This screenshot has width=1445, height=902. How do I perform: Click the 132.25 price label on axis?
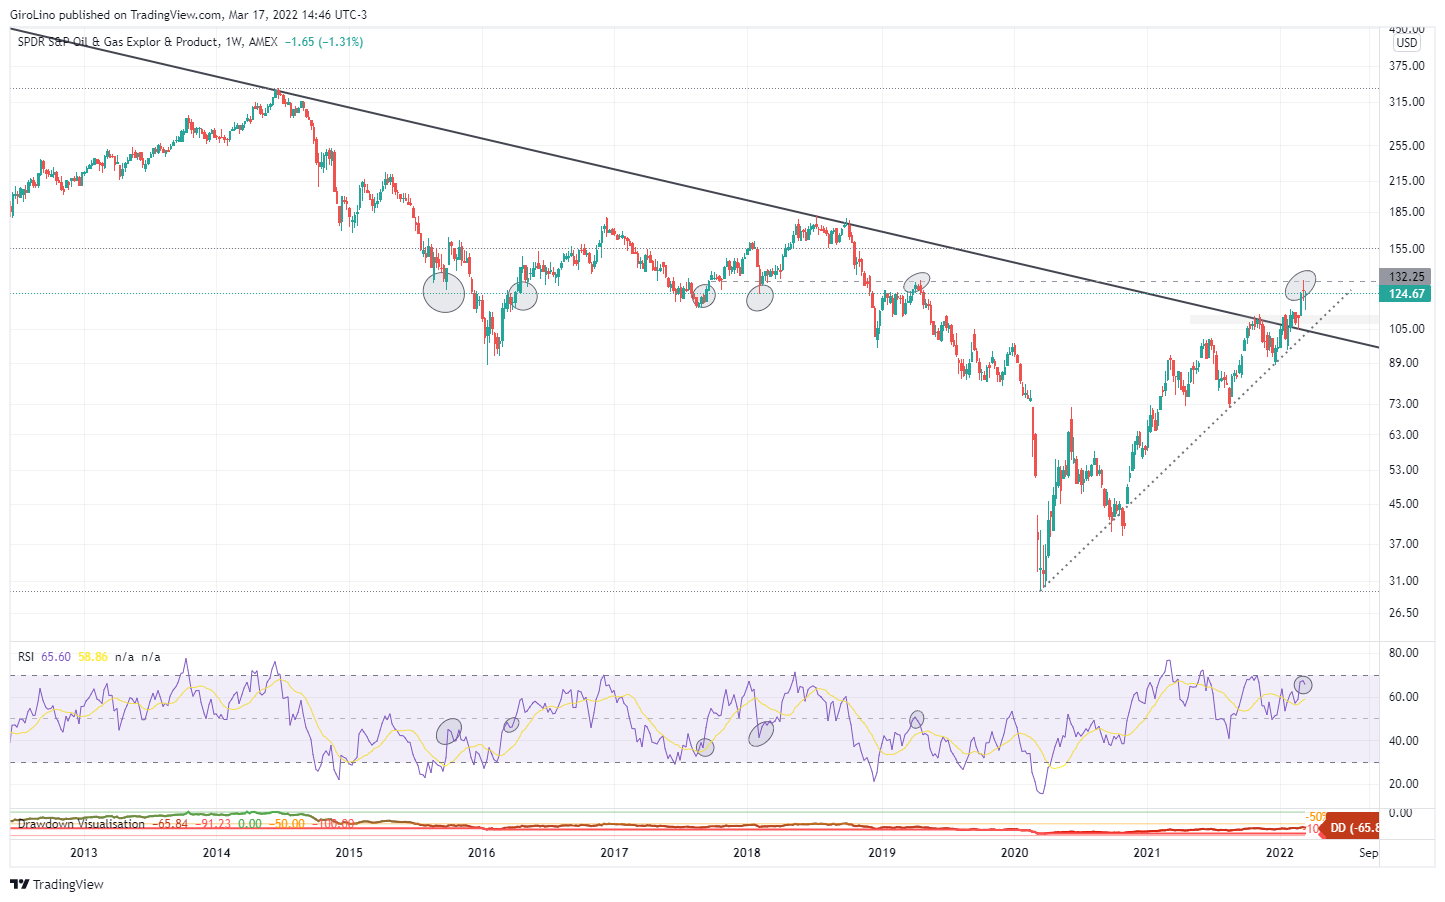pyautogui.click(x=1407, y=277)
